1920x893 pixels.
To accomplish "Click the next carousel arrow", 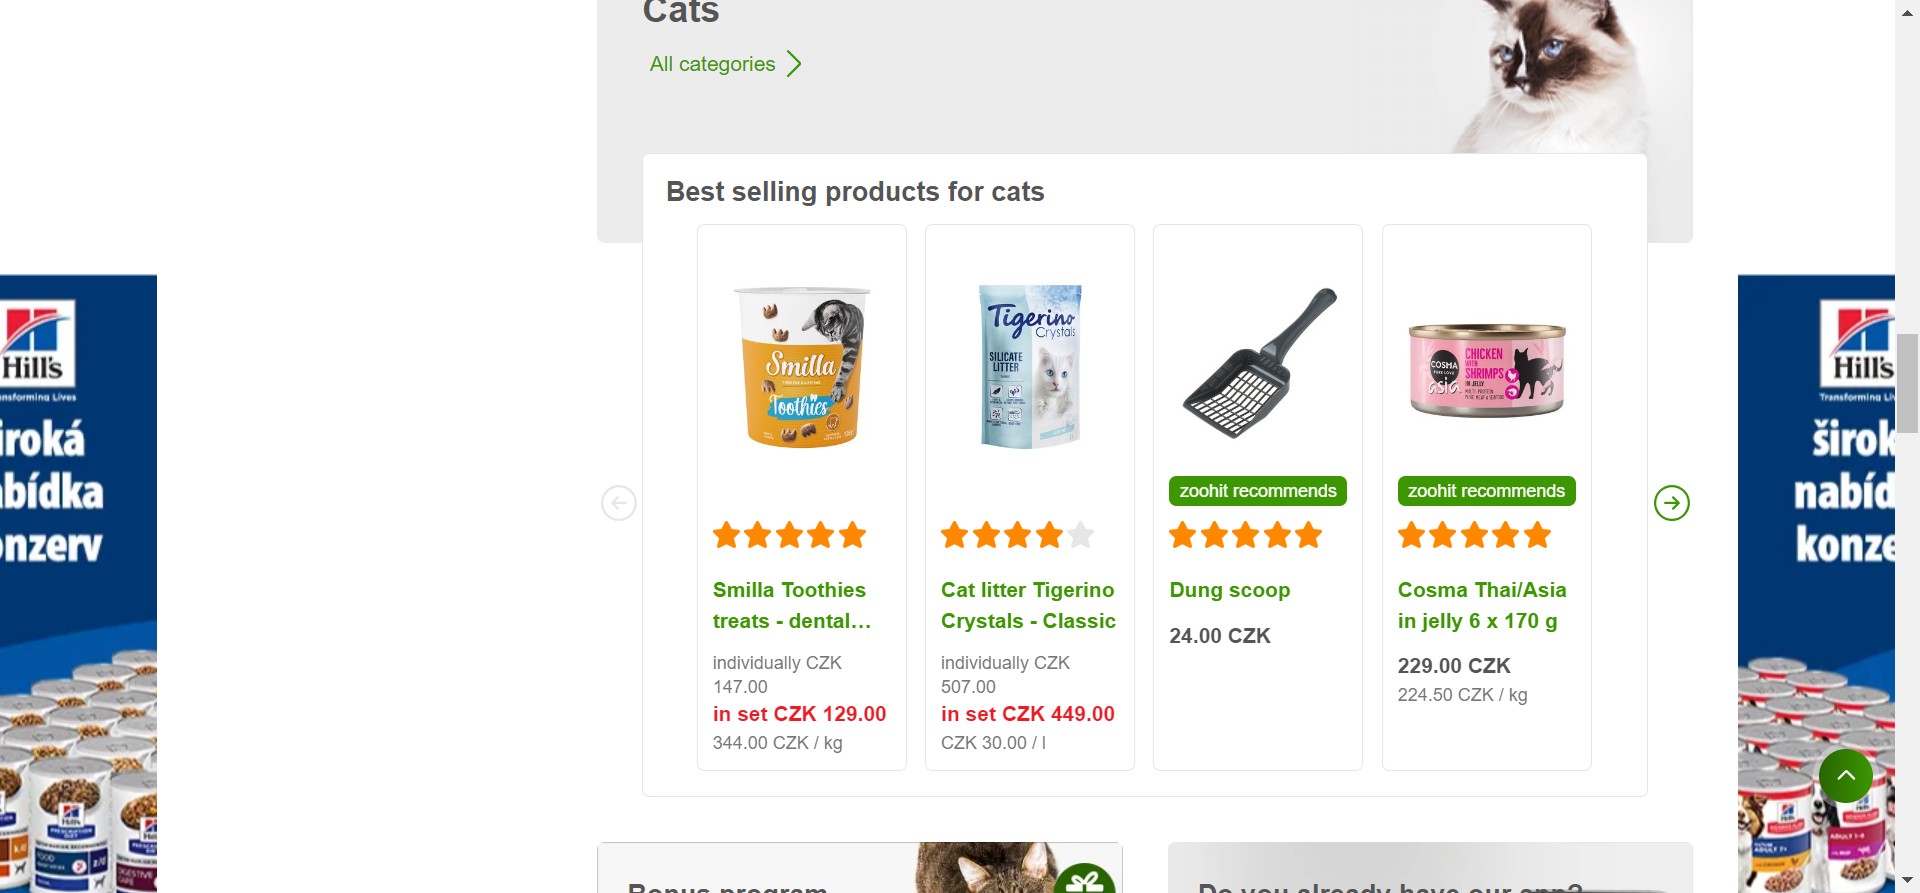I will [x=1671, y=503].
